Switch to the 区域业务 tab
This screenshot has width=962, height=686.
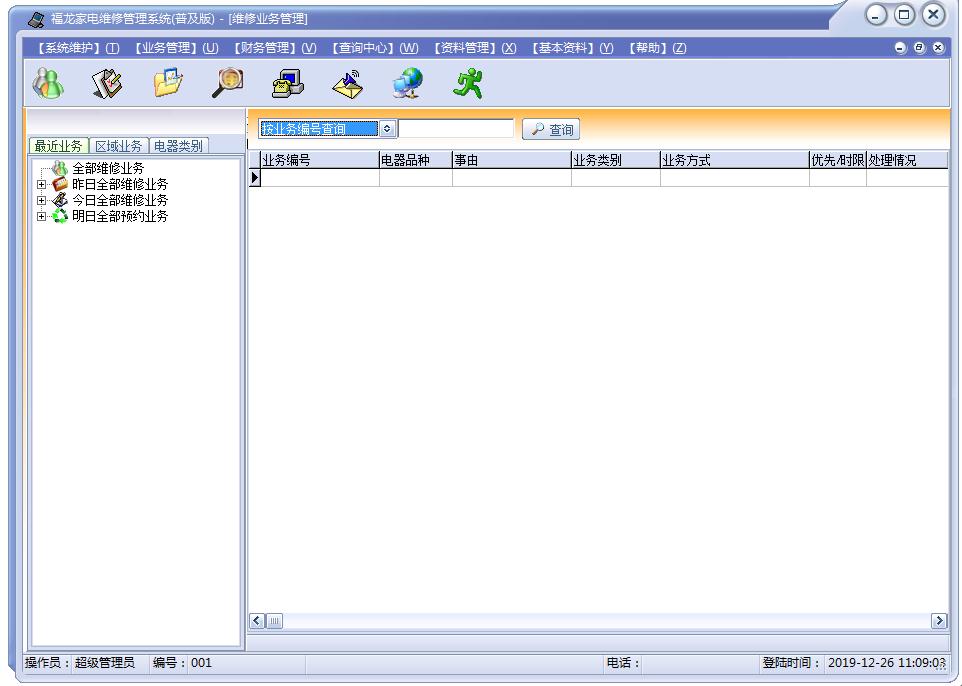118,146
